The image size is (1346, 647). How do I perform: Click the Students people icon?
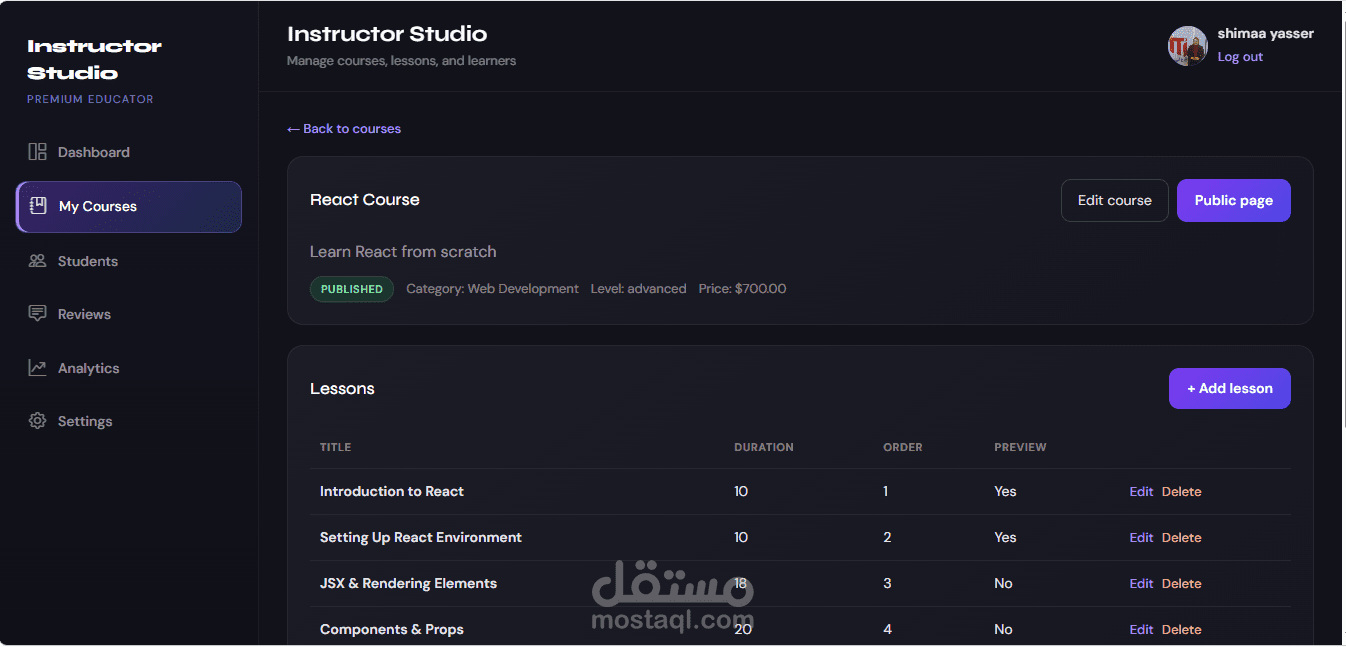(x=37, y=261)
